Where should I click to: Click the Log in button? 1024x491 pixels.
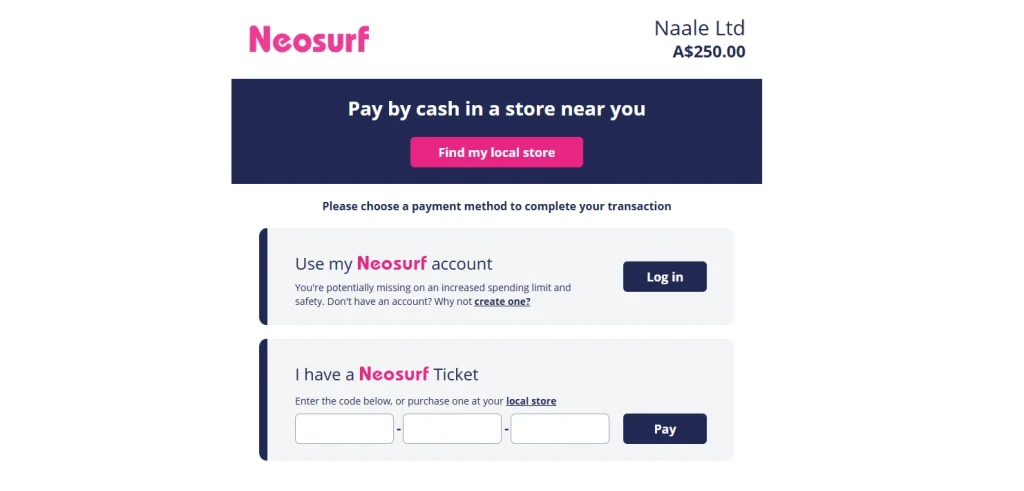click(x=664, y=277)
